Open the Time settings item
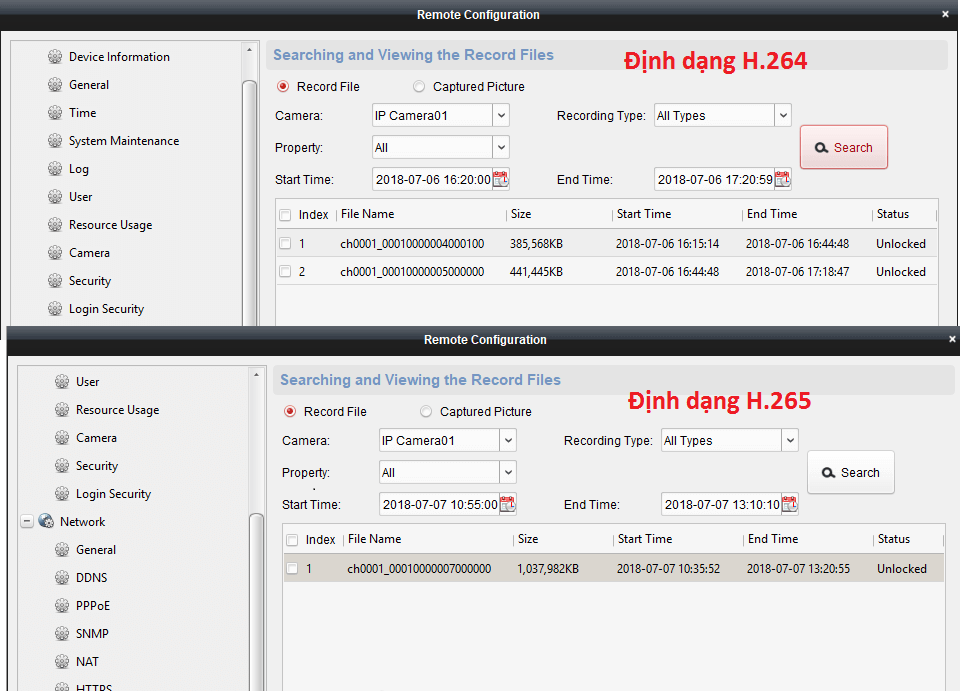The width and height of the screenshot is (960, 699). pos(82,113)
